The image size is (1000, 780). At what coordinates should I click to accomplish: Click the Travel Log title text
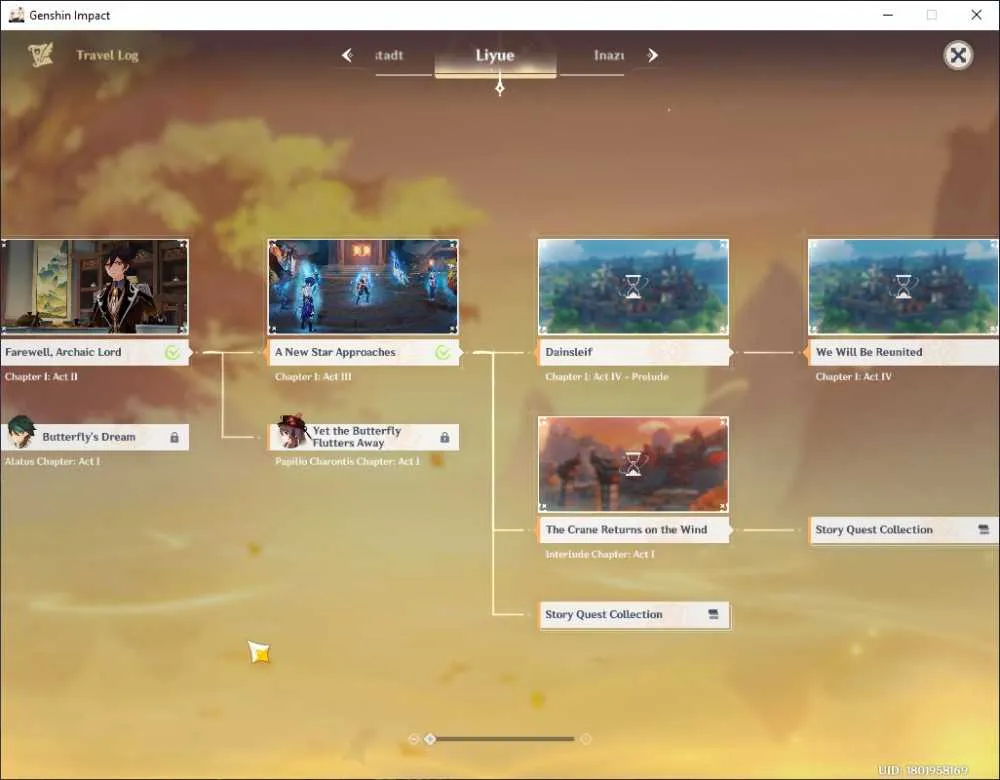[x=107, y=55]
